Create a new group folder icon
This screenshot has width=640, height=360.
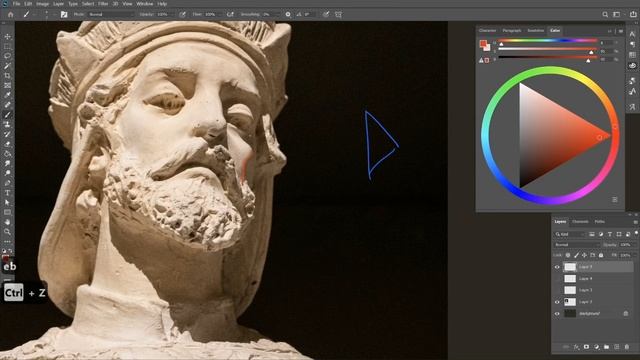(x=607, y=347)
